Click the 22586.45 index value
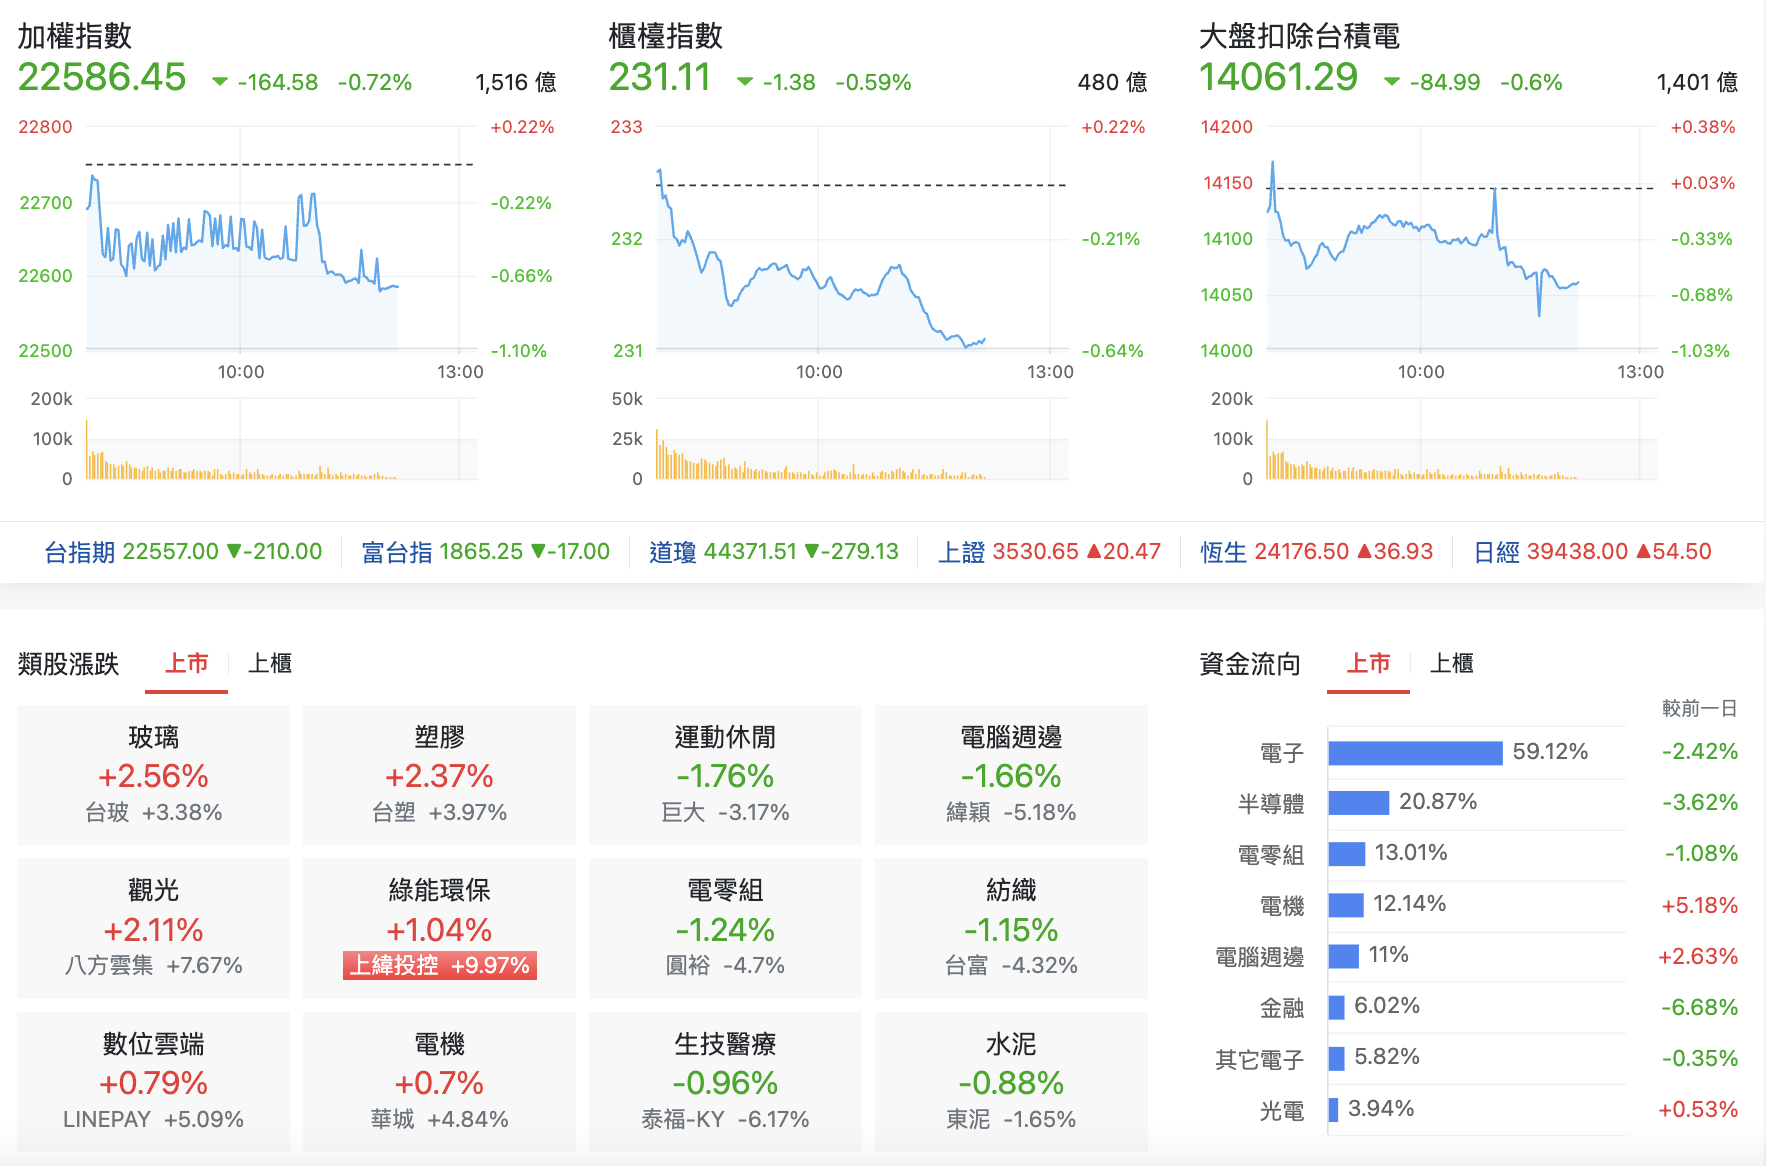1766x1166 pixels. [102, 77]
